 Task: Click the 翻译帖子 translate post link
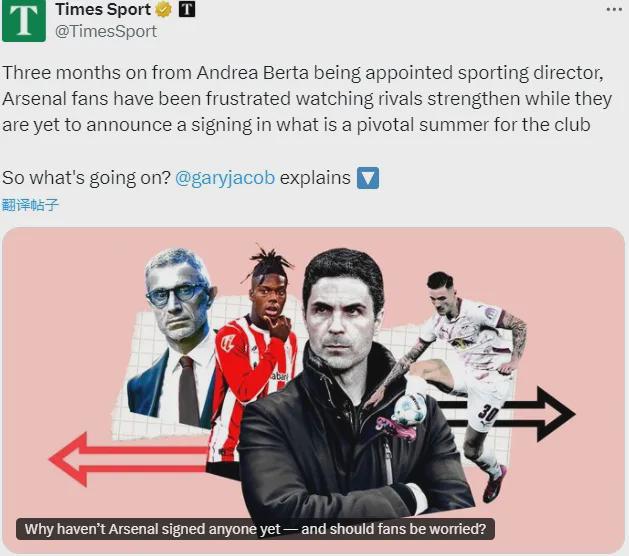tap(30, 205)
